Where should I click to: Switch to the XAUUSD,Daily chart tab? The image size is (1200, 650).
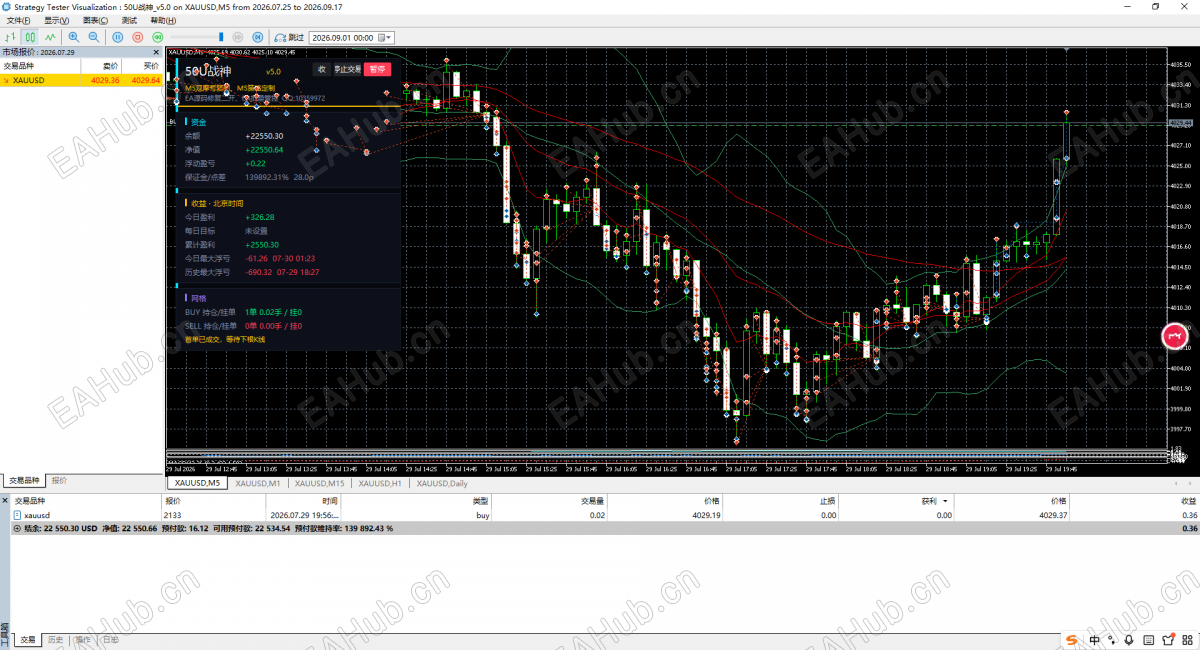click(442, 484)
